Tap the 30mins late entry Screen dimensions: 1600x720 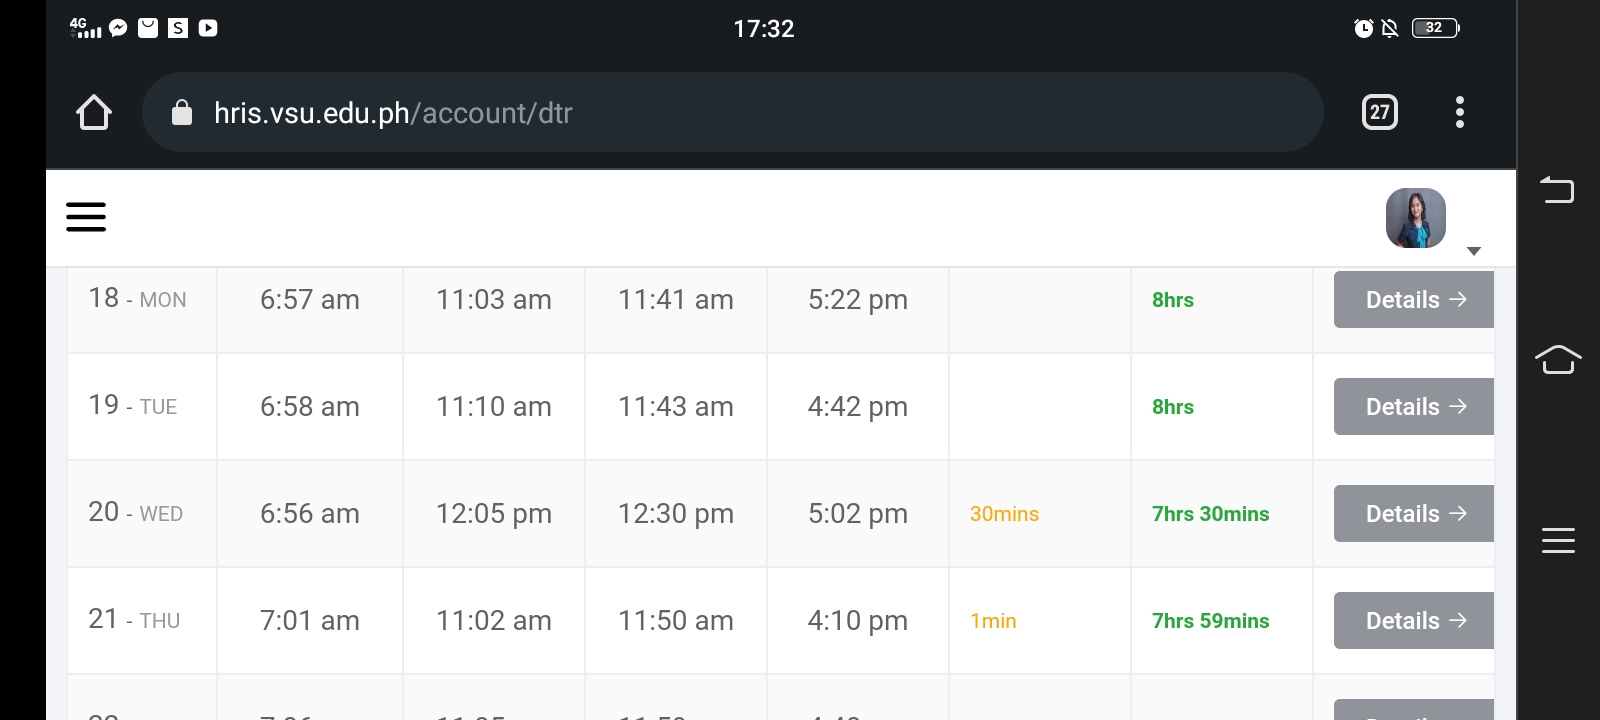(x=1004, y=514)
